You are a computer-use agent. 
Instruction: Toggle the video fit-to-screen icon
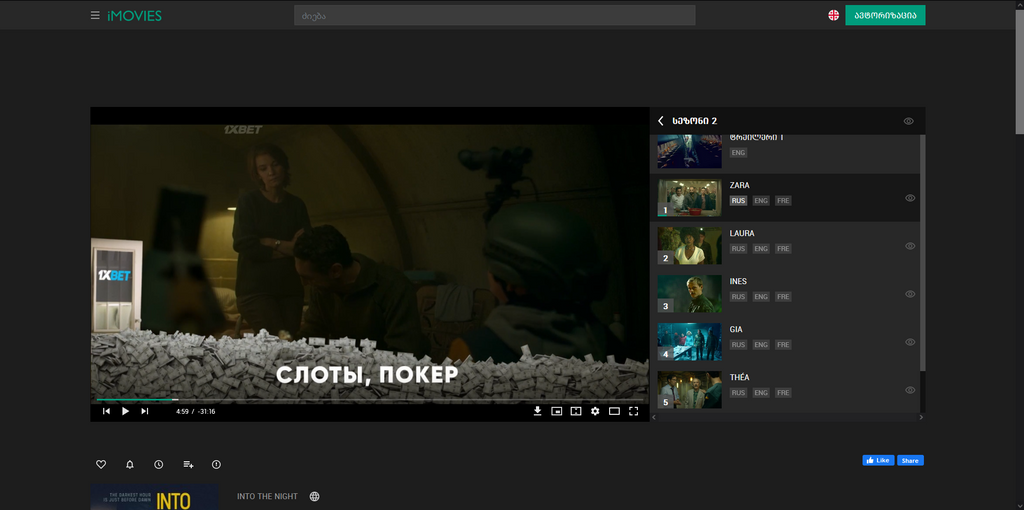tap(575, 411)
